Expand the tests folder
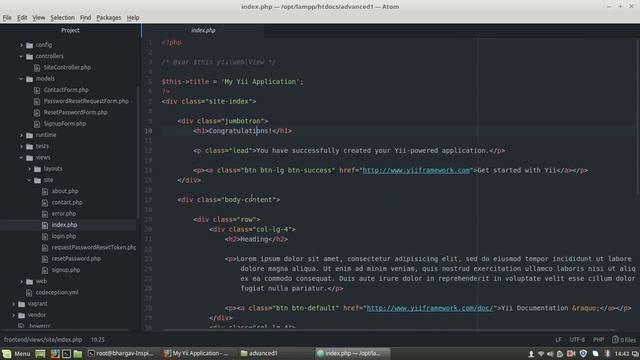This screenshot has width=640, height=360. tap(22, 146)
